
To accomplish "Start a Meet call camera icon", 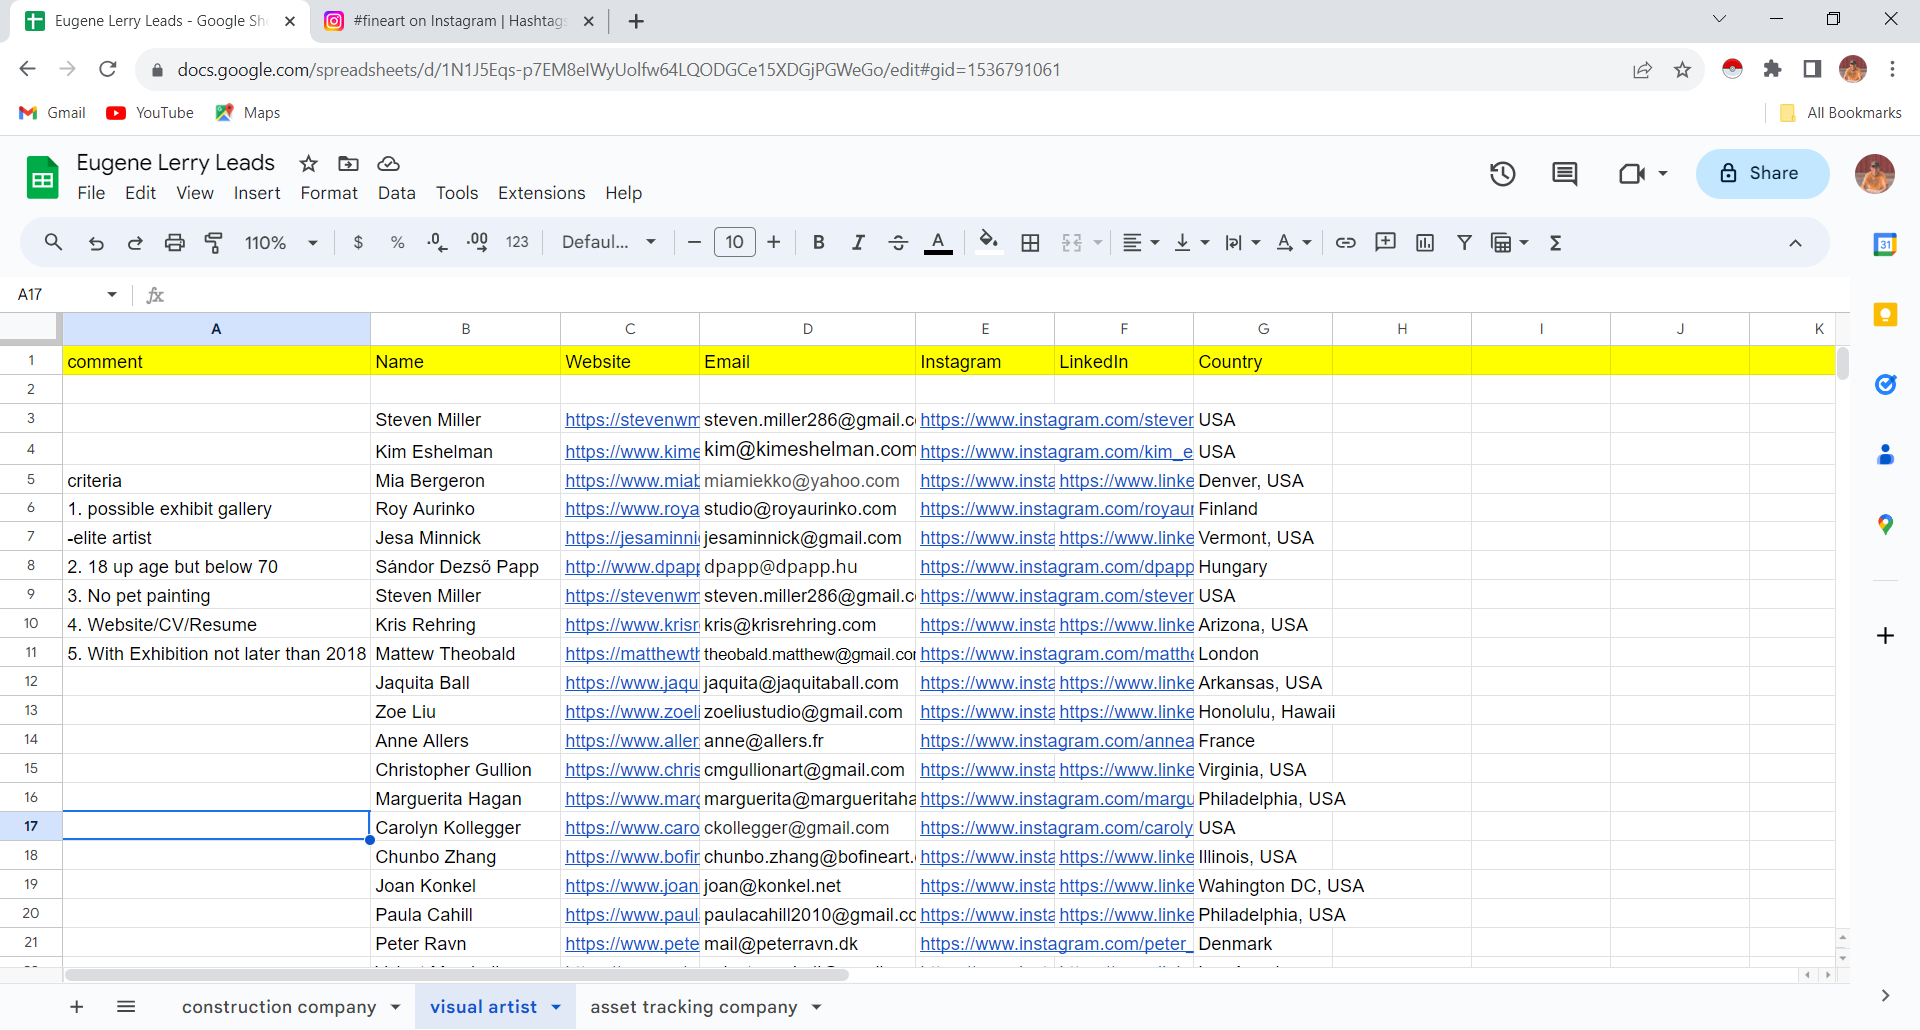I will click(1632, 174).
